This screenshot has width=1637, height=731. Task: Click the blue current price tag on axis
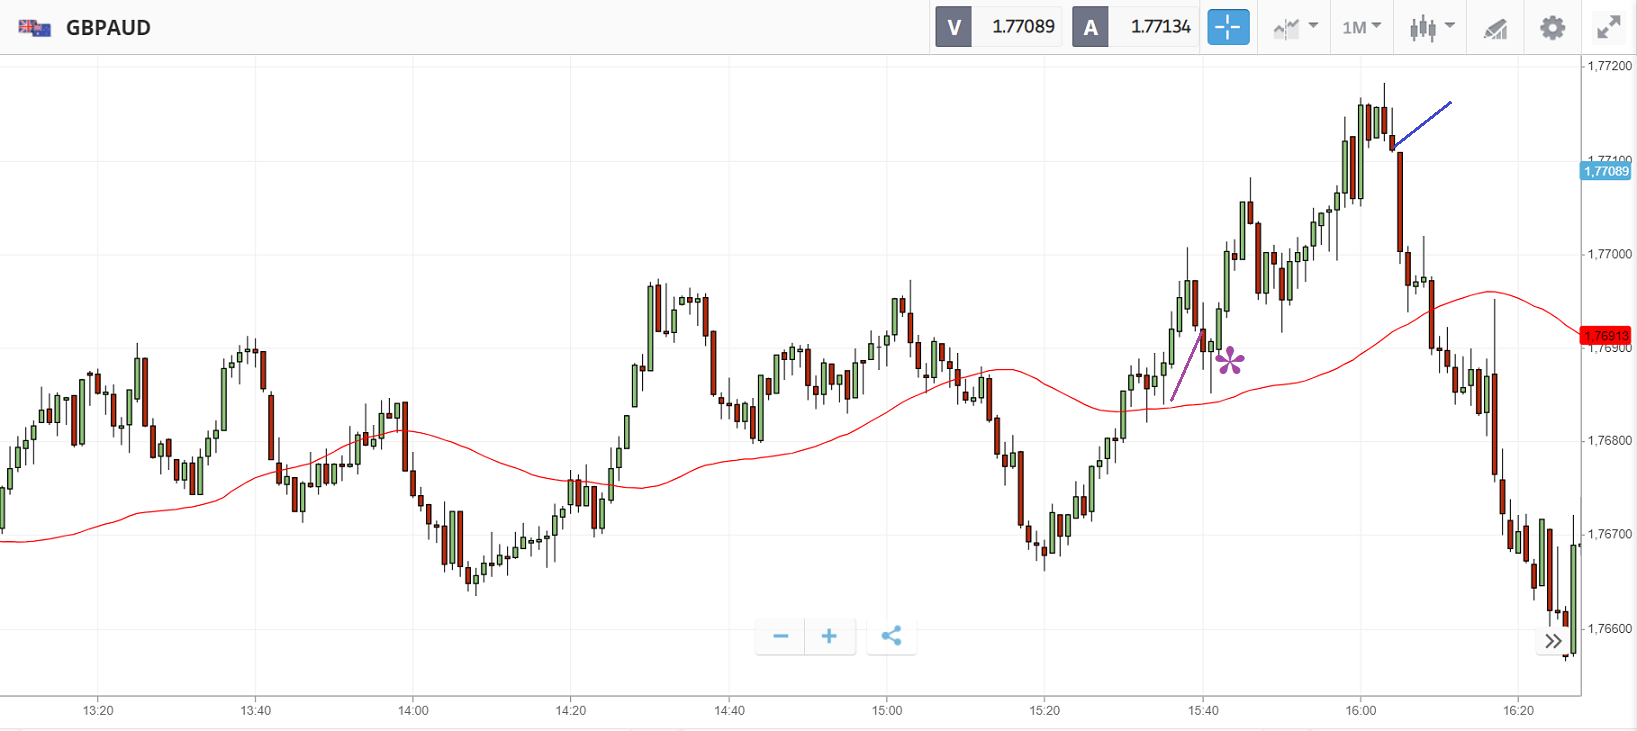pos(1606,171)
